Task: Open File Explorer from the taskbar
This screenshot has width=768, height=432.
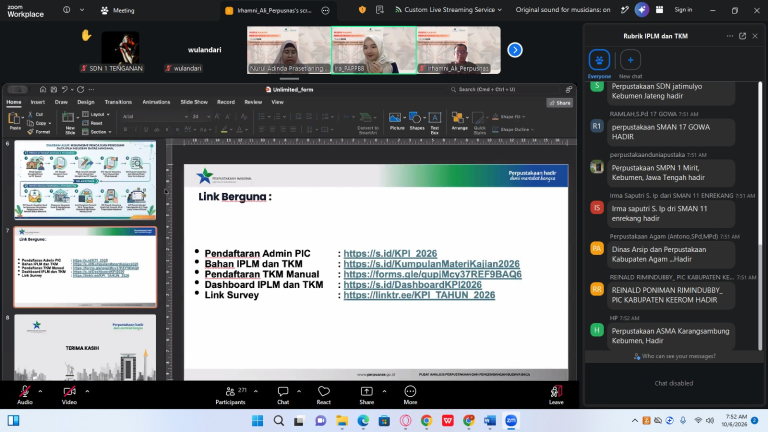Action: click(342, 421)
